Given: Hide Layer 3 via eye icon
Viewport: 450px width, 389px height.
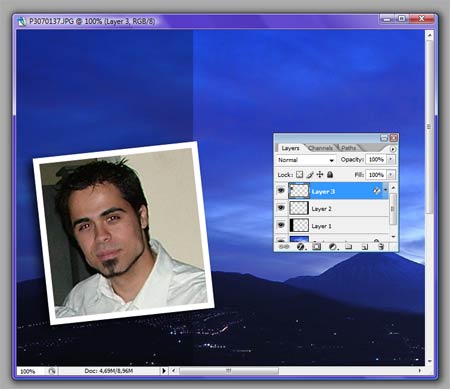Looking at the screenshot, I should point(281,191).
